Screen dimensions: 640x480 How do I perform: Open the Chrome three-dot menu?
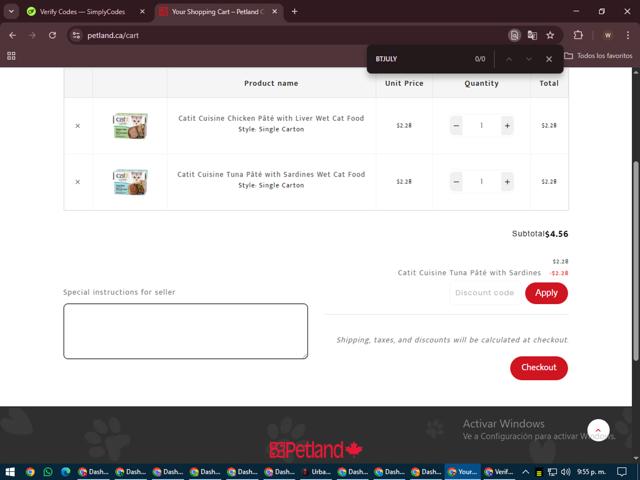pos(628,36)
